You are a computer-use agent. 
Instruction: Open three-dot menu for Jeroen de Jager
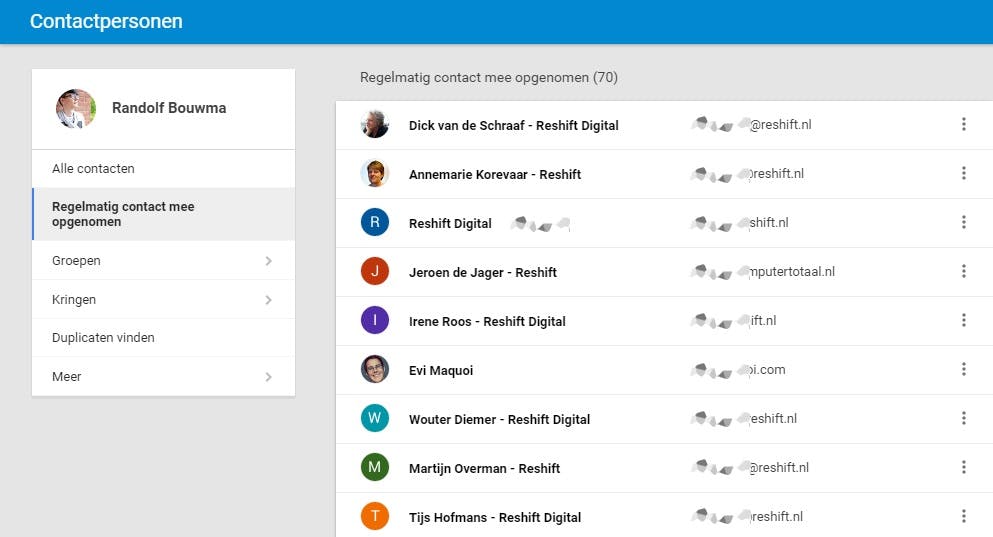[964, 272]
